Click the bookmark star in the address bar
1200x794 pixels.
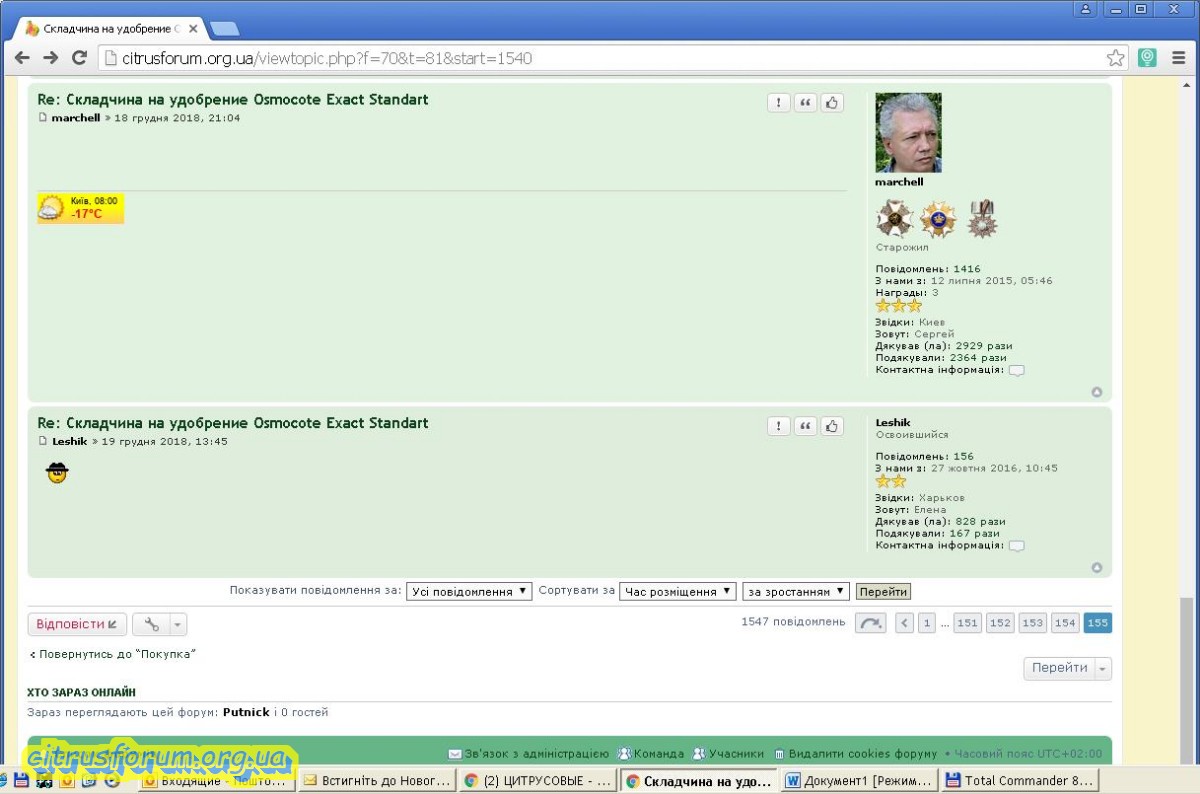pos(1115,58)
